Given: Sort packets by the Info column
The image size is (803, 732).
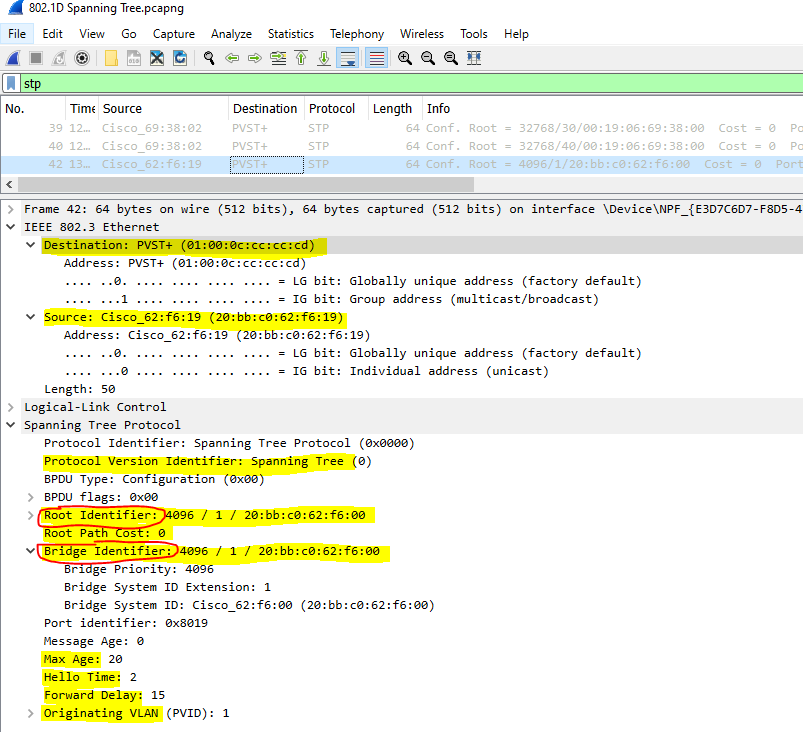Looking at the screenshot, I should tap(612, 109).
